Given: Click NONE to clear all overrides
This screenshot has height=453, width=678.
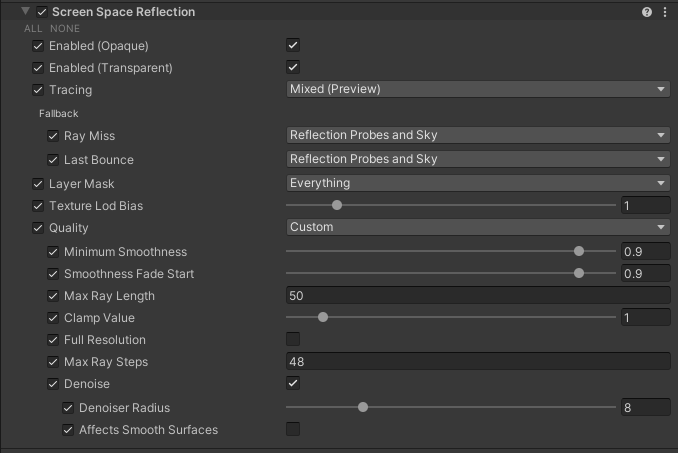Looking at the screenshot, I should [x=65, y=29].
